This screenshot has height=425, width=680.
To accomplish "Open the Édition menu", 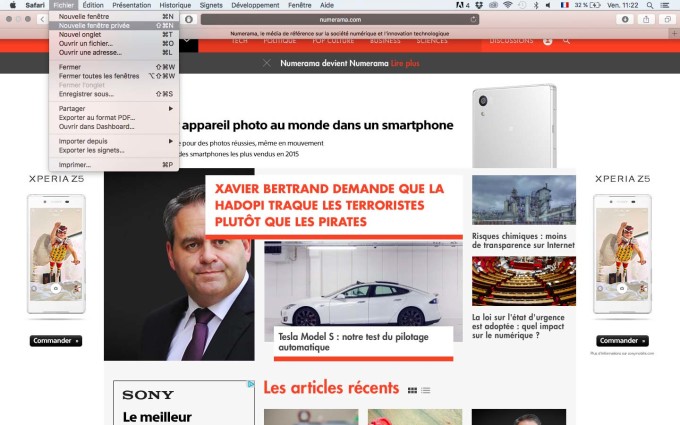I will coord(93,5).
